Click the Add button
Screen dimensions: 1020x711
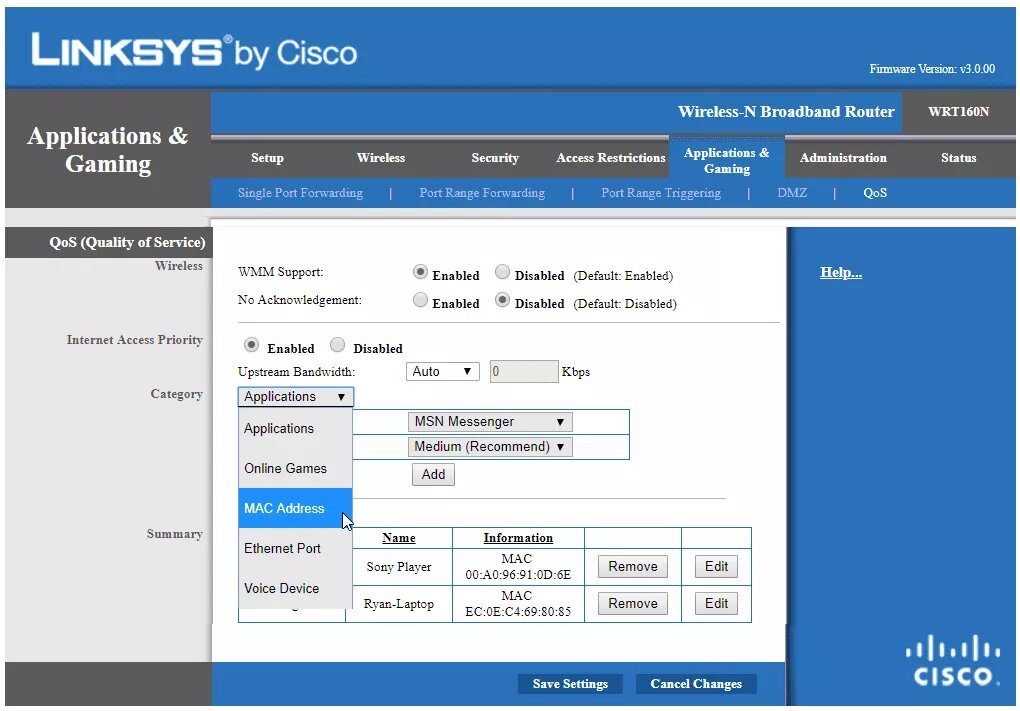click(433, 475)
